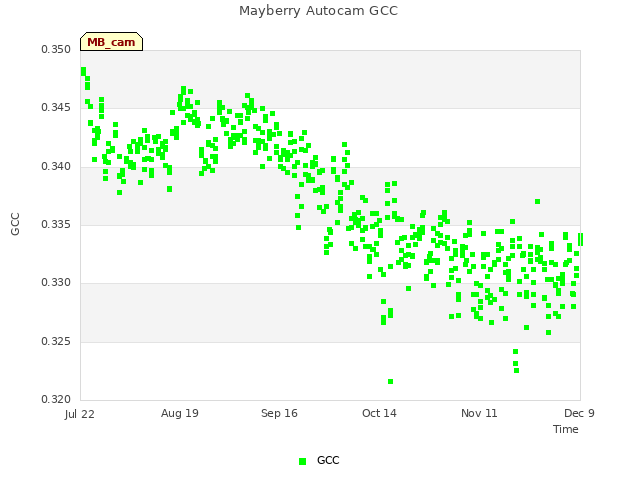The height and width of the screenshot is (480, 640).
Task: Click the 0.345 y-axis label
Action: pyautogui.click(x=56, y=108)
